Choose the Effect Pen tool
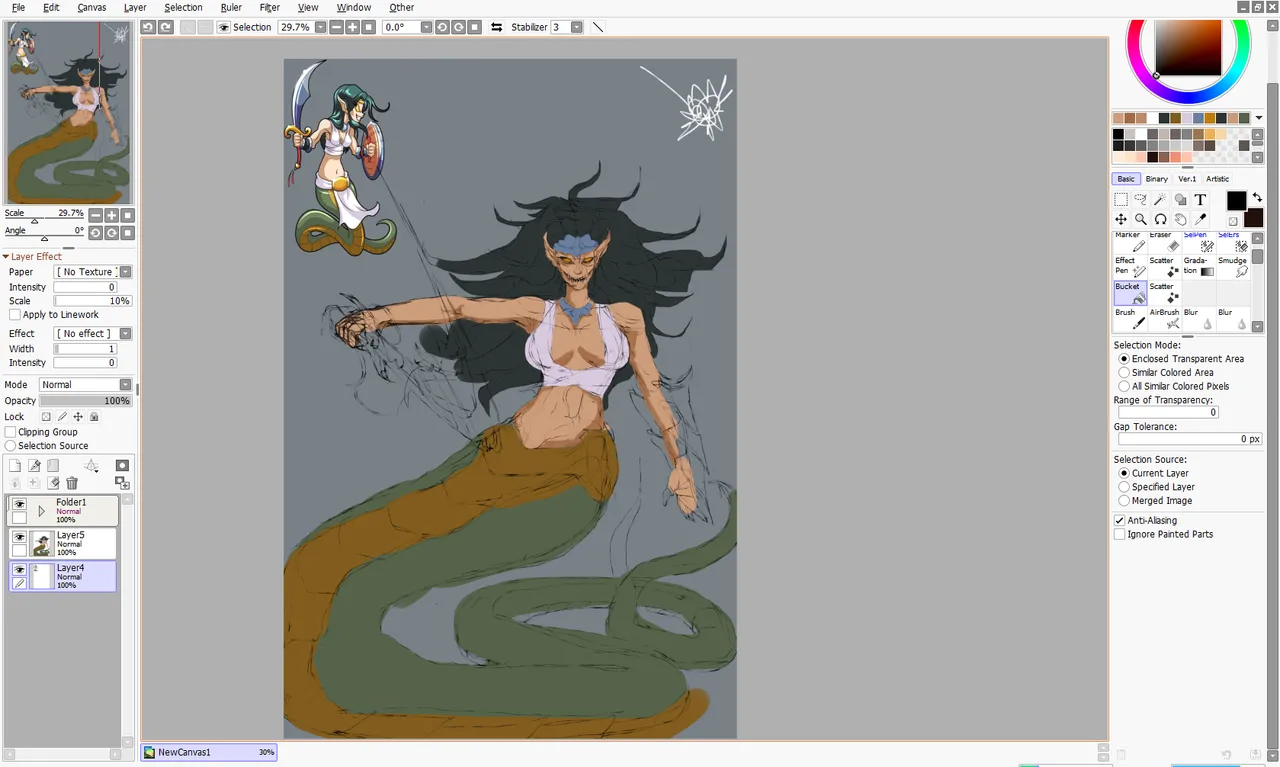Screen dimensions: 1280x767 tap(1130, 267)
